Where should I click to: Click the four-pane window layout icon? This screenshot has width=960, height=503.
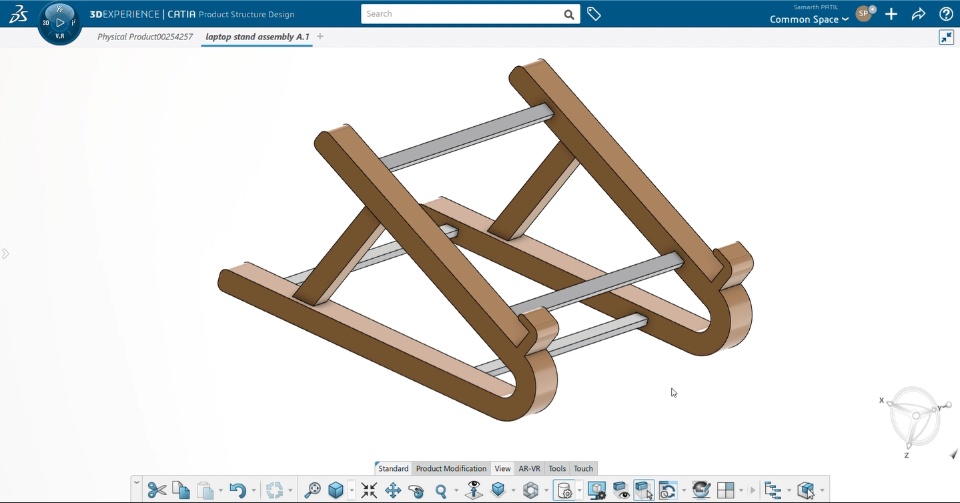(x=726, y=490)
